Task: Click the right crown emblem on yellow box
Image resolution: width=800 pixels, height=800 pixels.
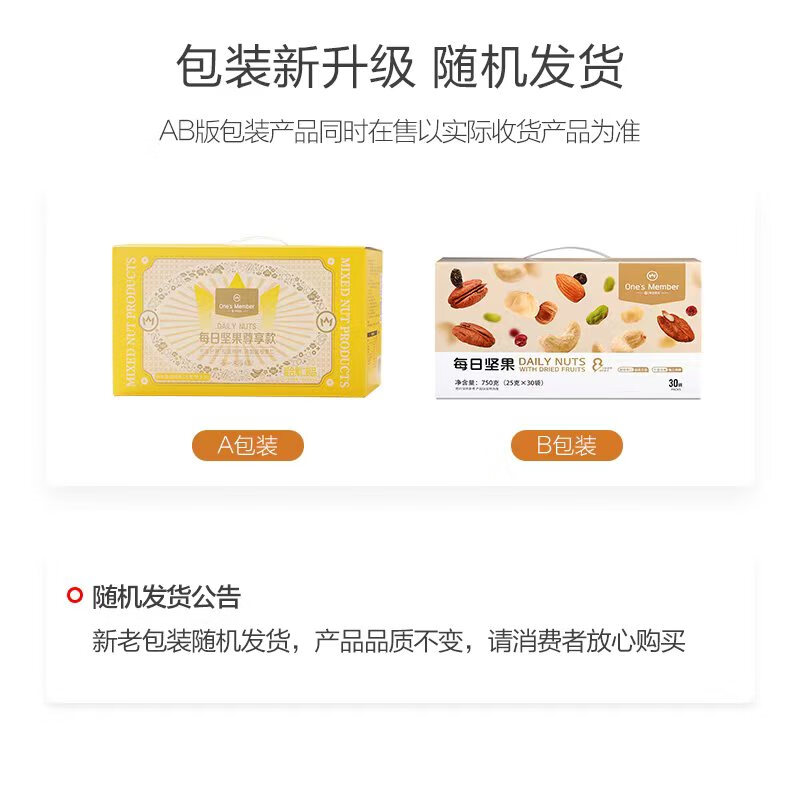Action: click(x=326, y=321)
